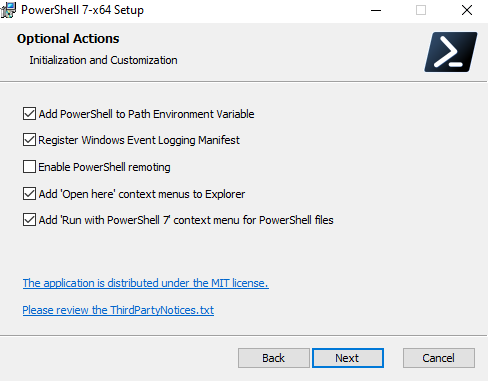Uncheck Register Windows Event Logging Manifest box
The width and height of the screenshot is (488, 381).
point(29,140)
